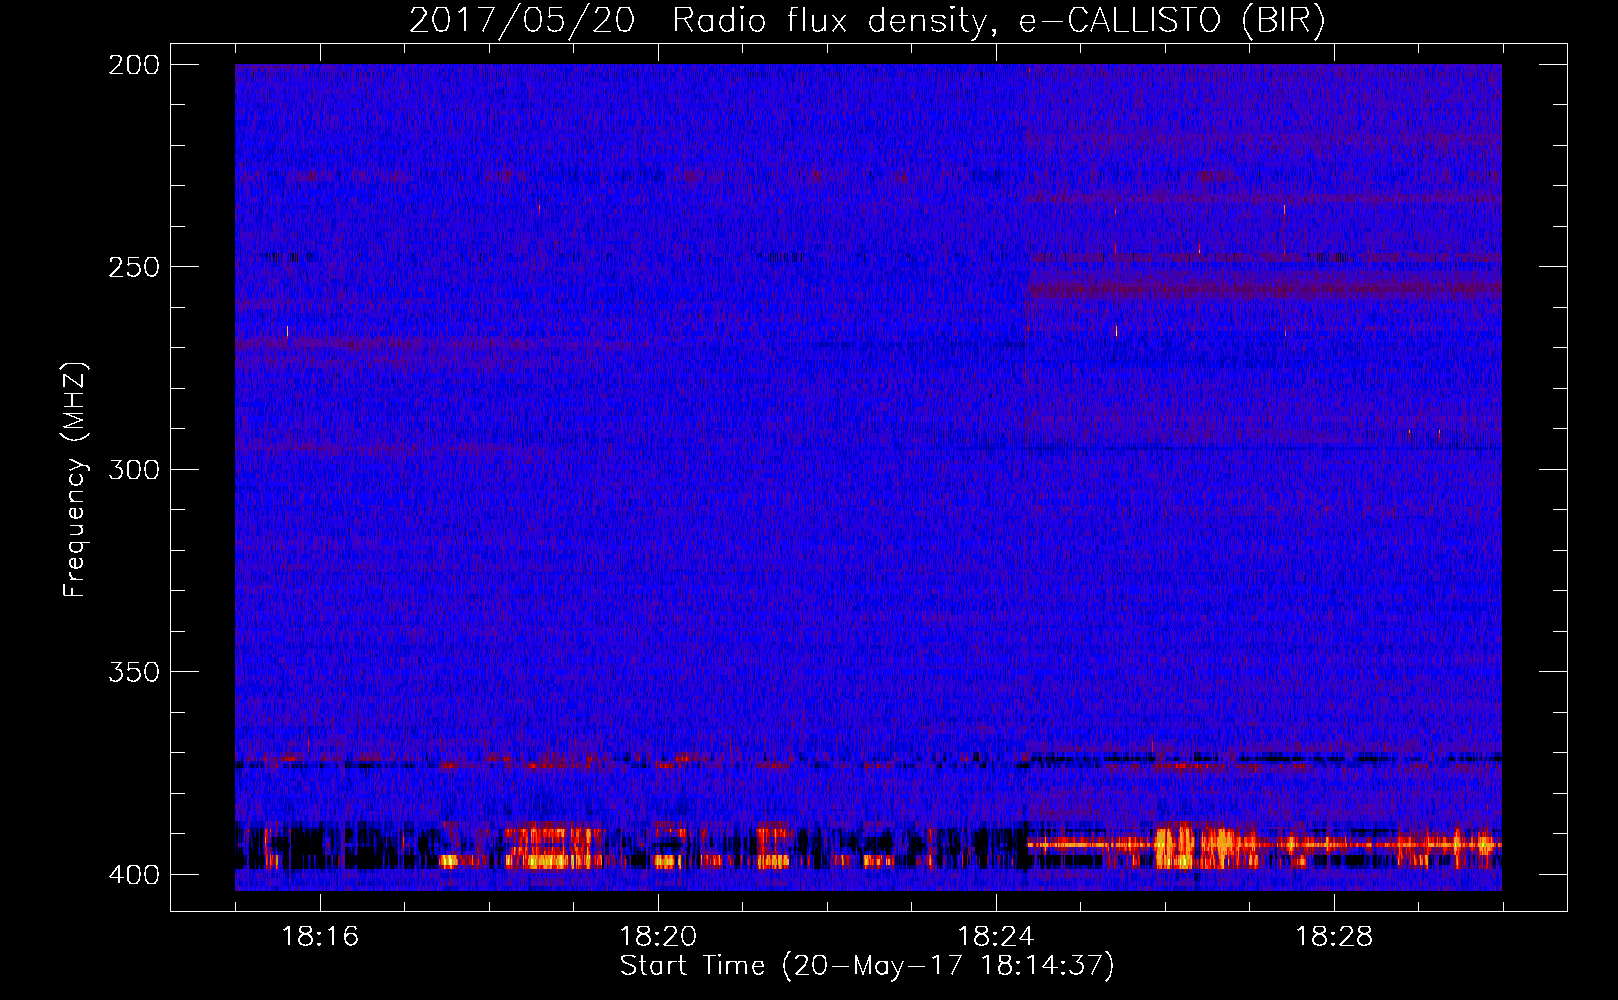Click the 18:28 time tick label
The image size is (1618, 1000).
[1334, 936]
